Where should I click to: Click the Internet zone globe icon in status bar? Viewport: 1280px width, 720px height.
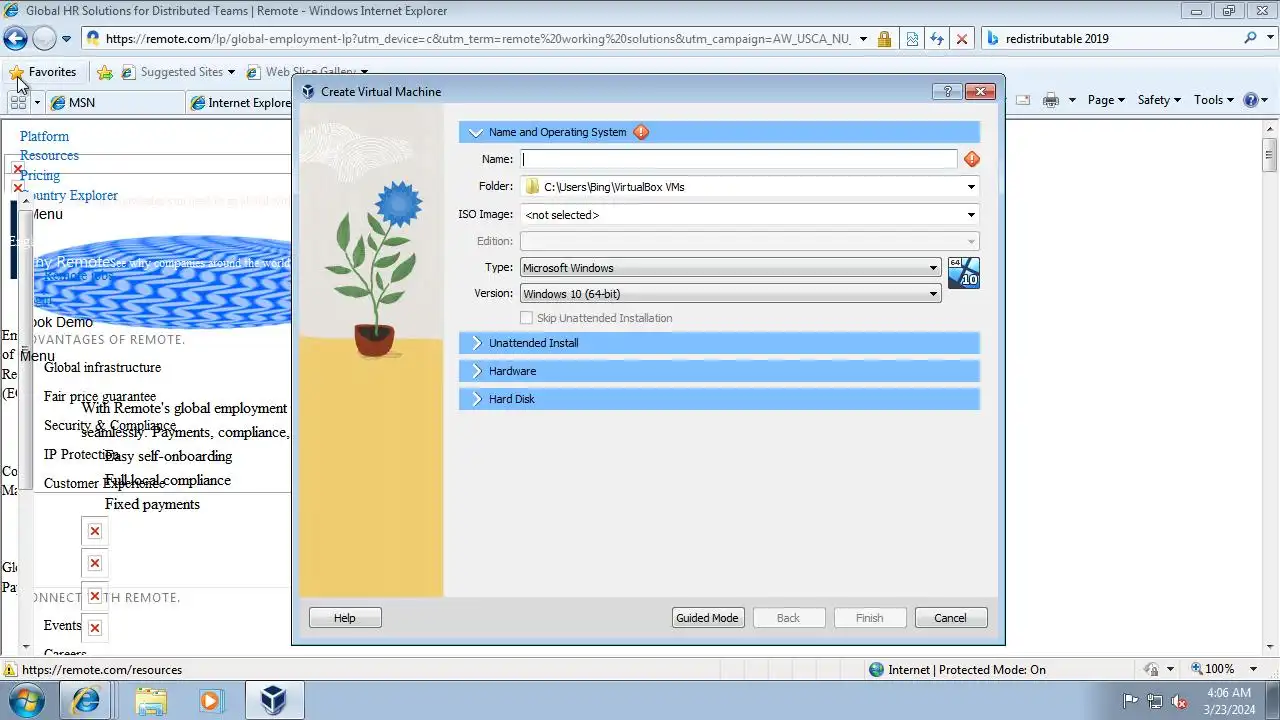tap(877, 670)
